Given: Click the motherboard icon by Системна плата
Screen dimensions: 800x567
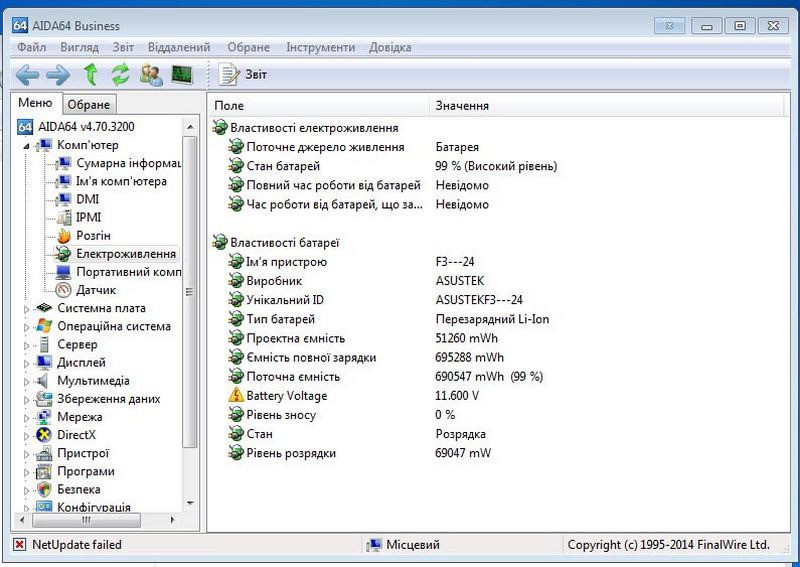Looking at the screenshot, I should 44,308.
